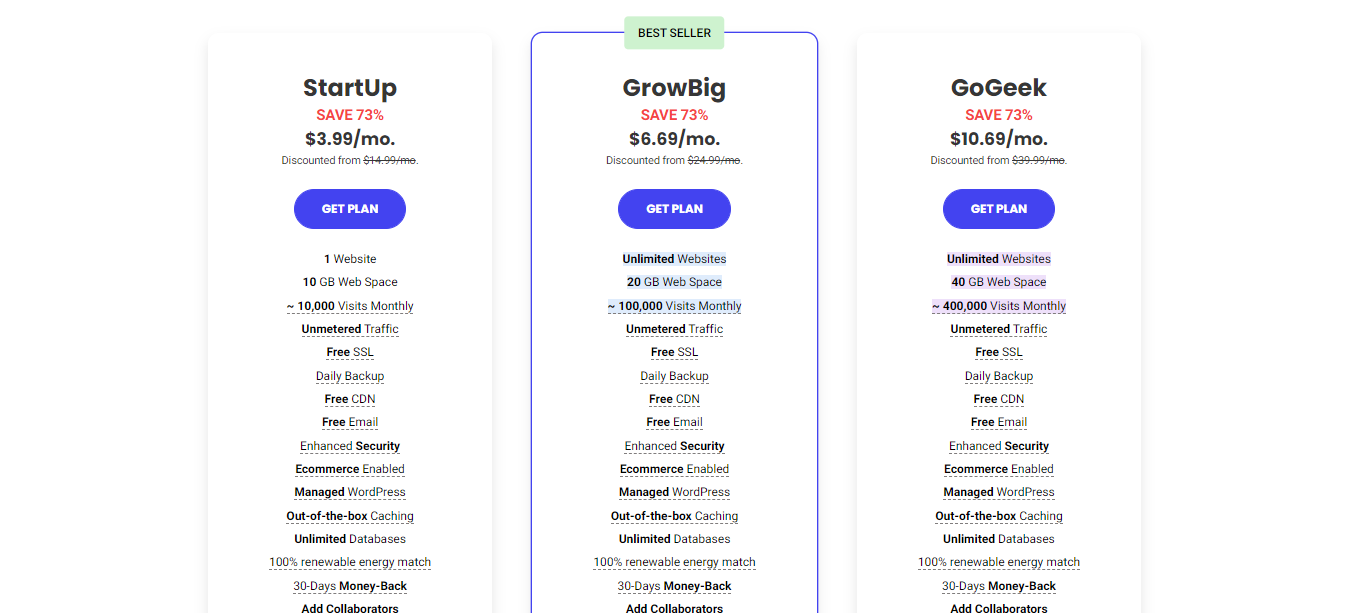Click the GoGeek plan title
The width and height of the screenshot is (1345, 613).
click(999, 88)
